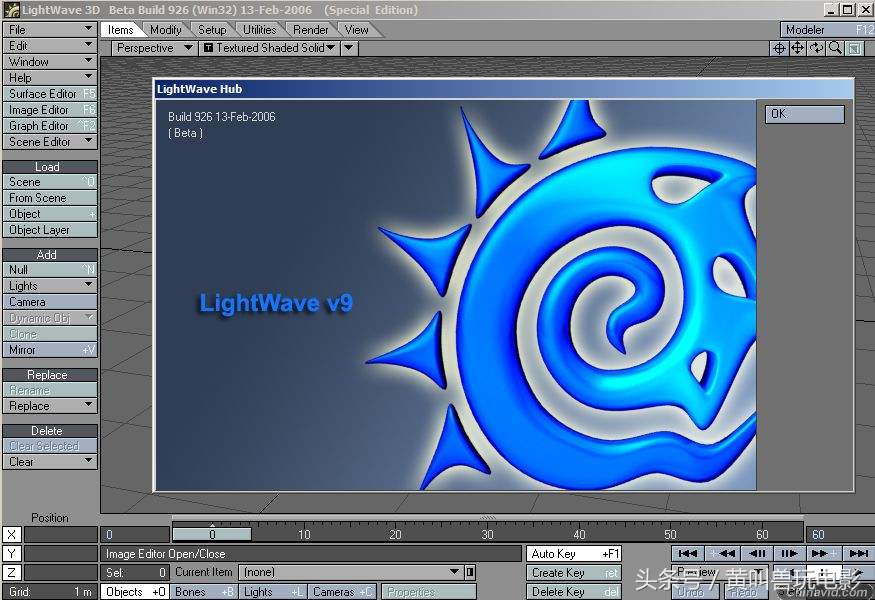This screenshot has width=875, height=600.
Task: Switch to the Setup tab
Action: tap(212, 30)
